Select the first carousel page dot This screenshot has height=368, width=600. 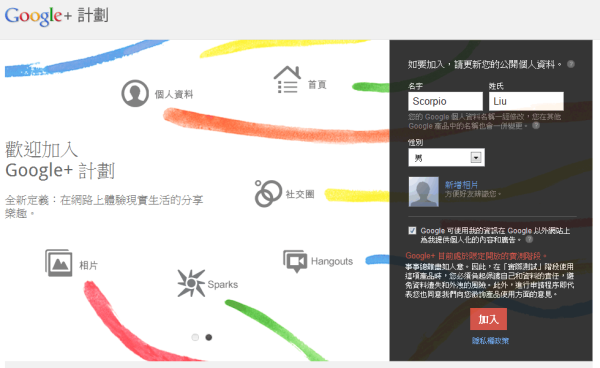pos(195,337)
